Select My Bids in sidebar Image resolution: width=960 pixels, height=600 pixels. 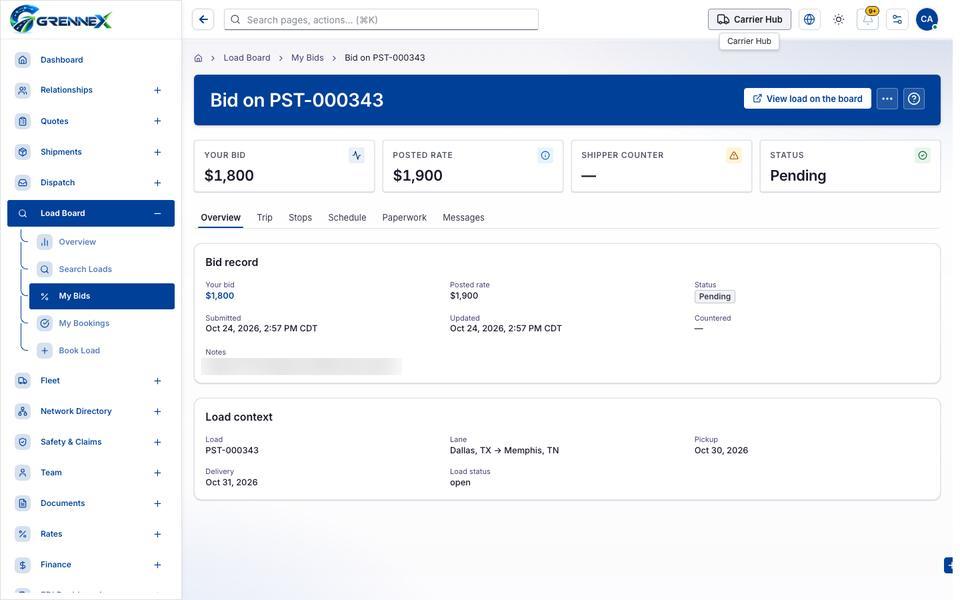pos(102,296)
